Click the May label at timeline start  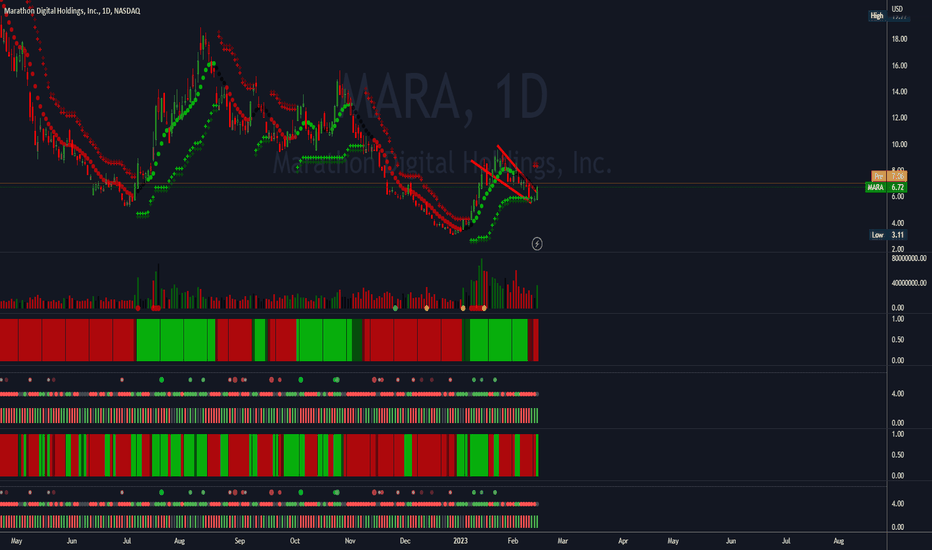16,541
